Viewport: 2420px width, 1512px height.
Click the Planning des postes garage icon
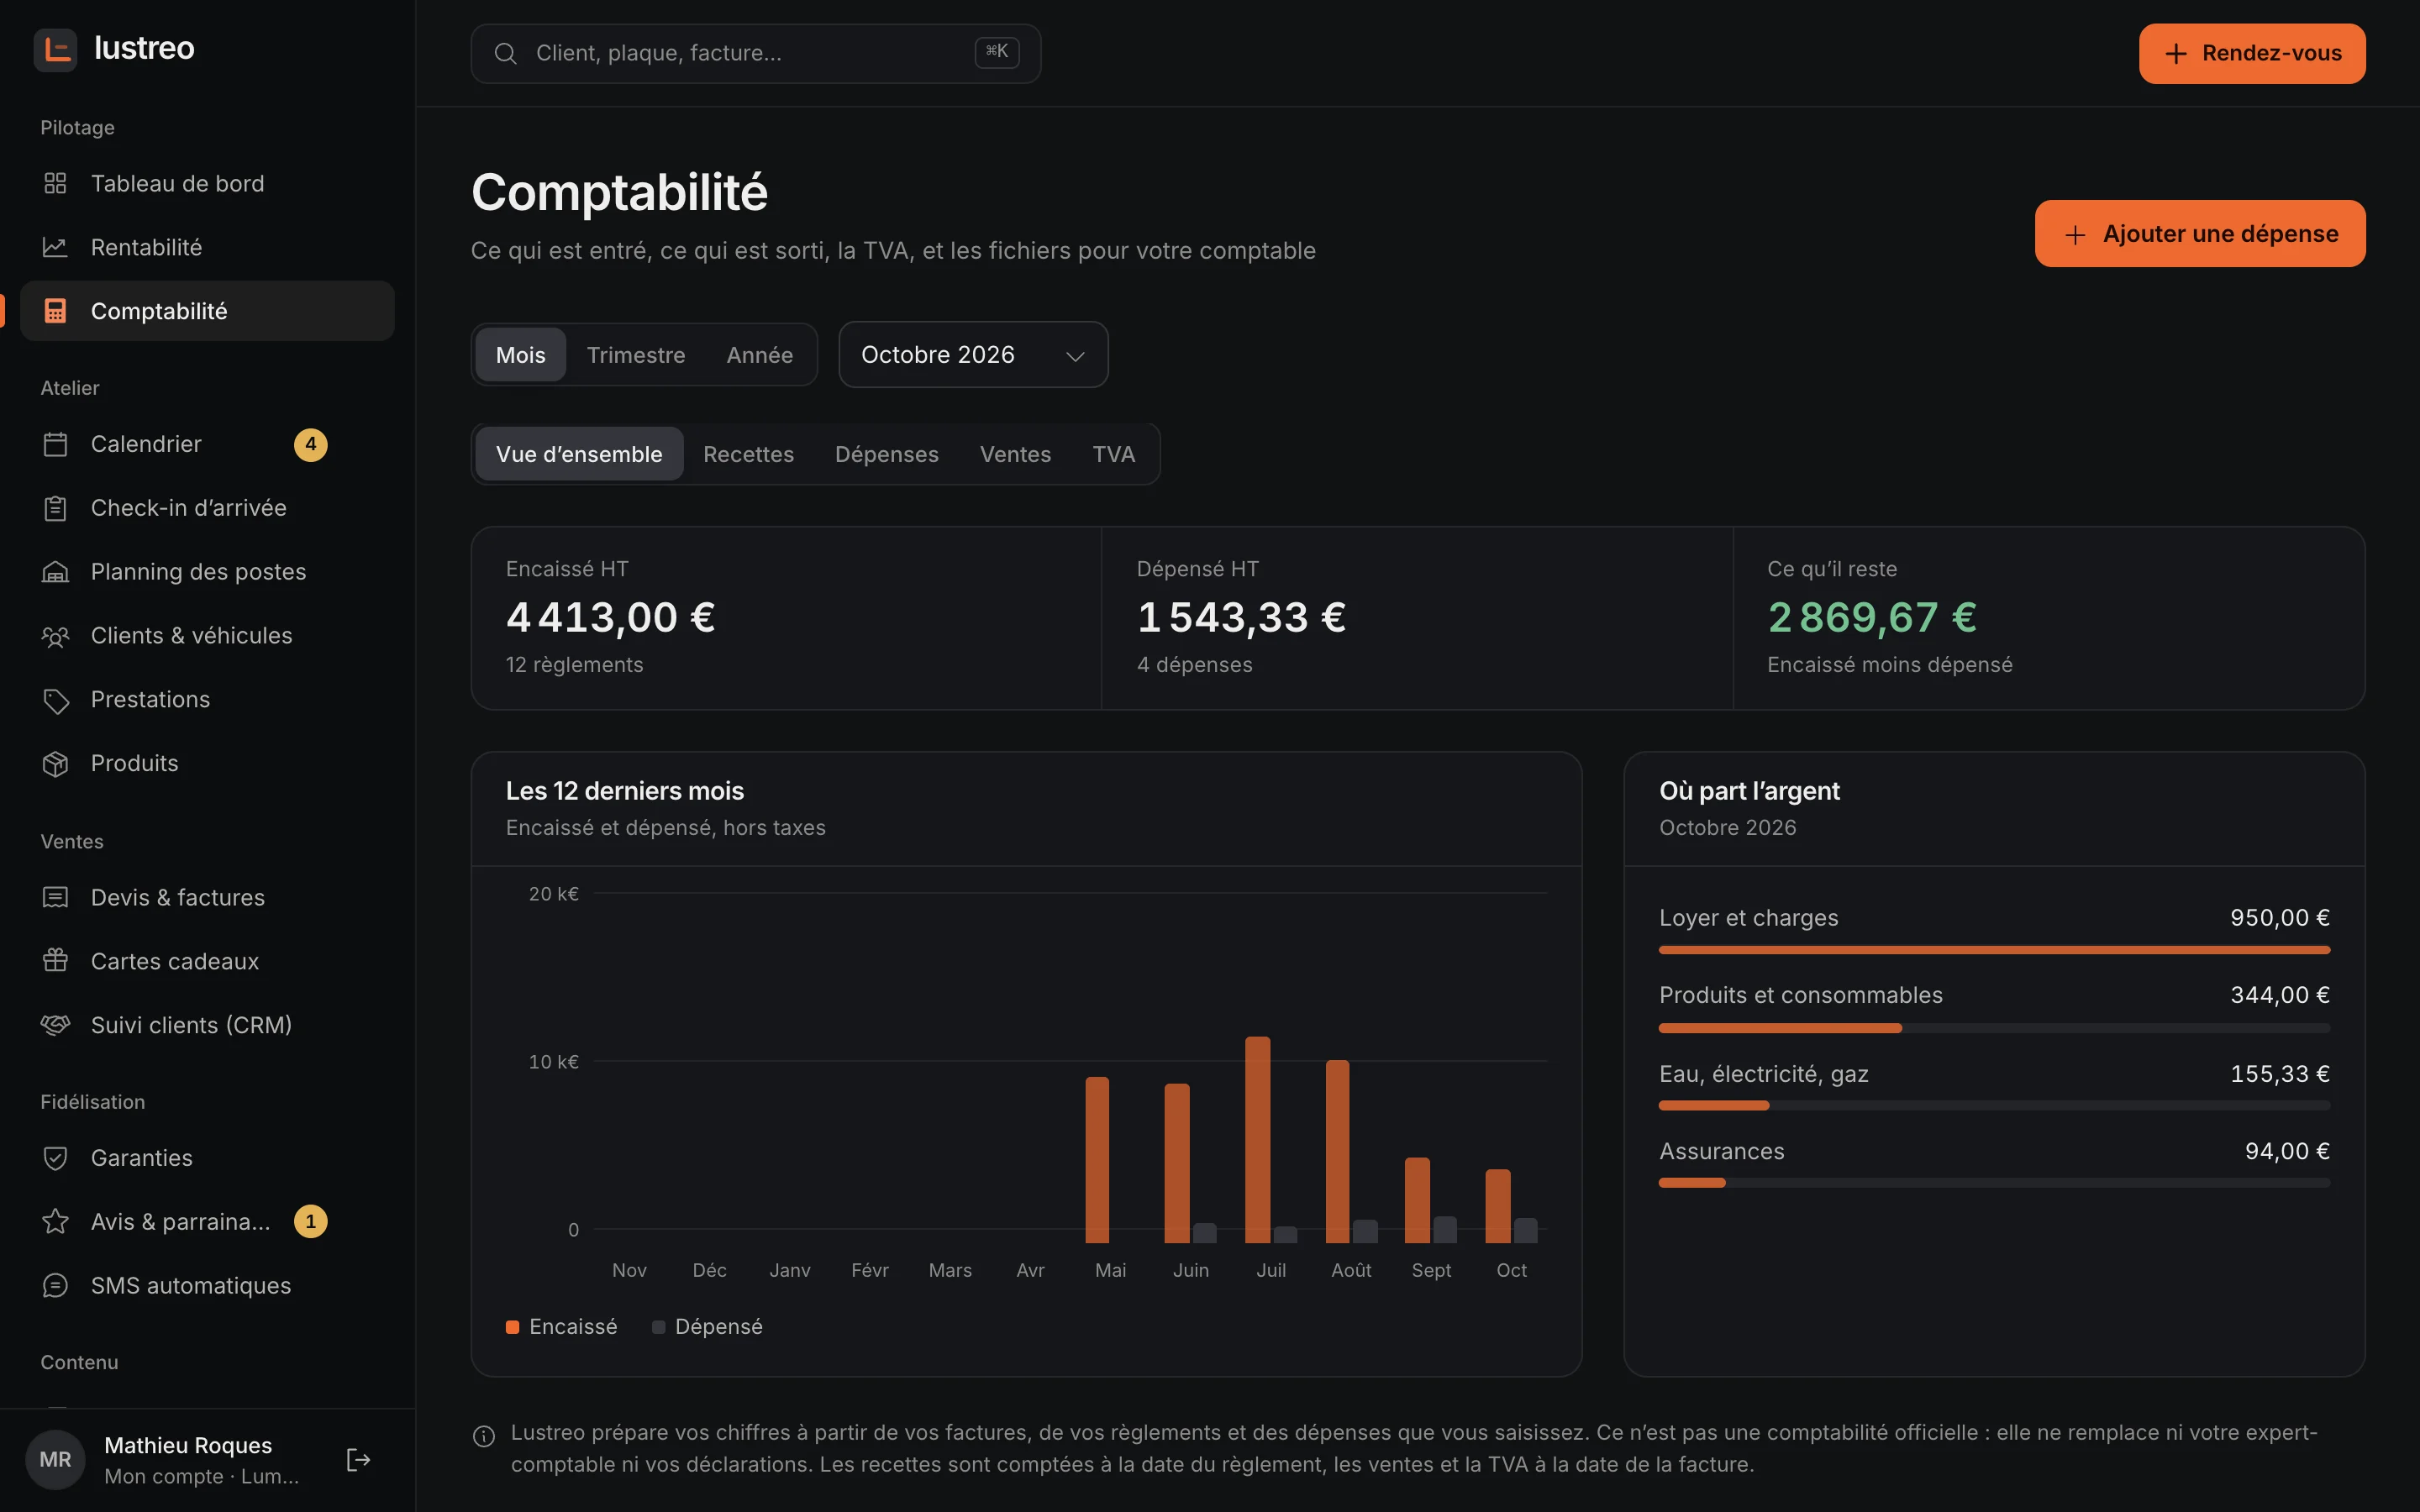pyautogui.click(x=55, y=572)
